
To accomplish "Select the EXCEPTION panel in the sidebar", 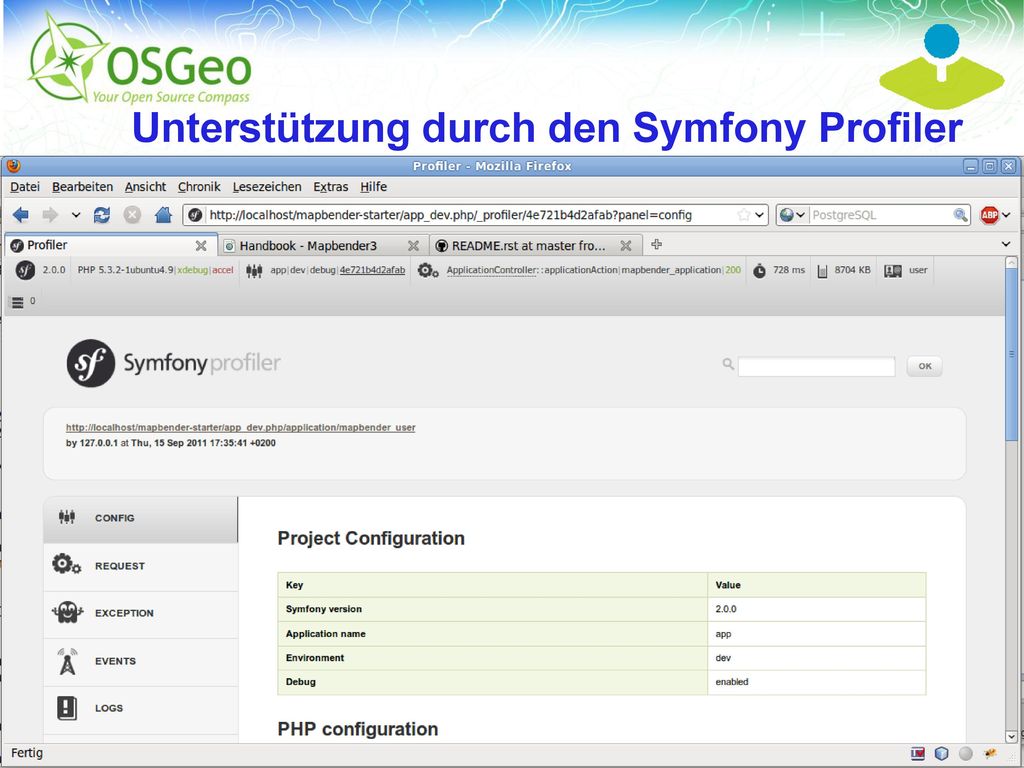I will [140, 613].
